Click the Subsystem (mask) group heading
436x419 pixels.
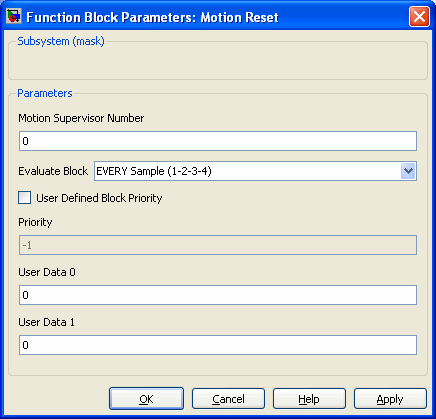point(61,41)
